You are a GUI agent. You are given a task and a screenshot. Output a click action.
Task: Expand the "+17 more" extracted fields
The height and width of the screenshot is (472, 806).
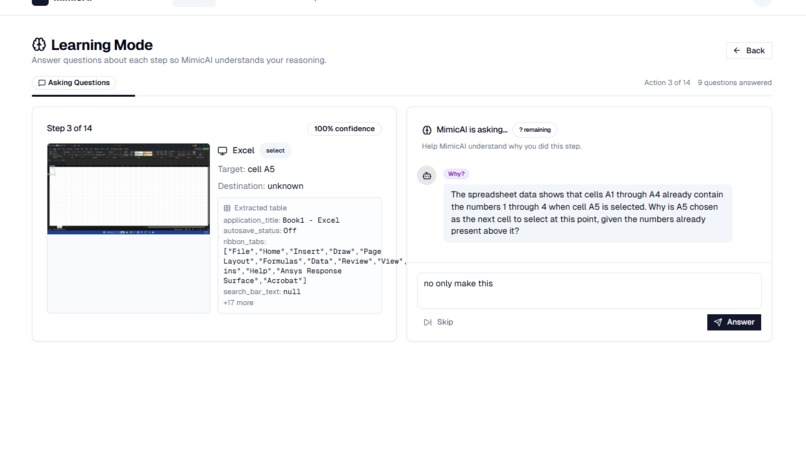238,303
